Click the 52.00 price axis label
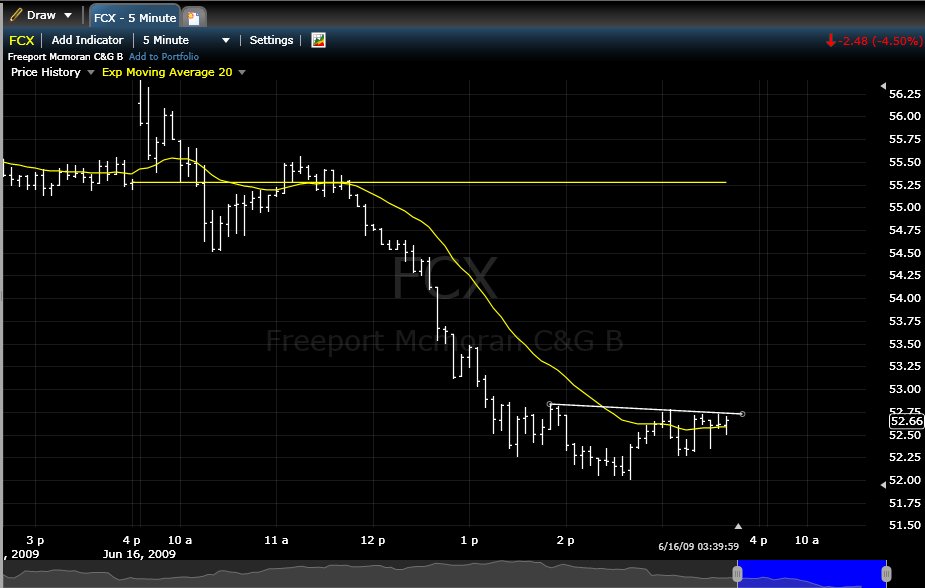Viewport: 925px width, 588px height. (x=905, y=479)
